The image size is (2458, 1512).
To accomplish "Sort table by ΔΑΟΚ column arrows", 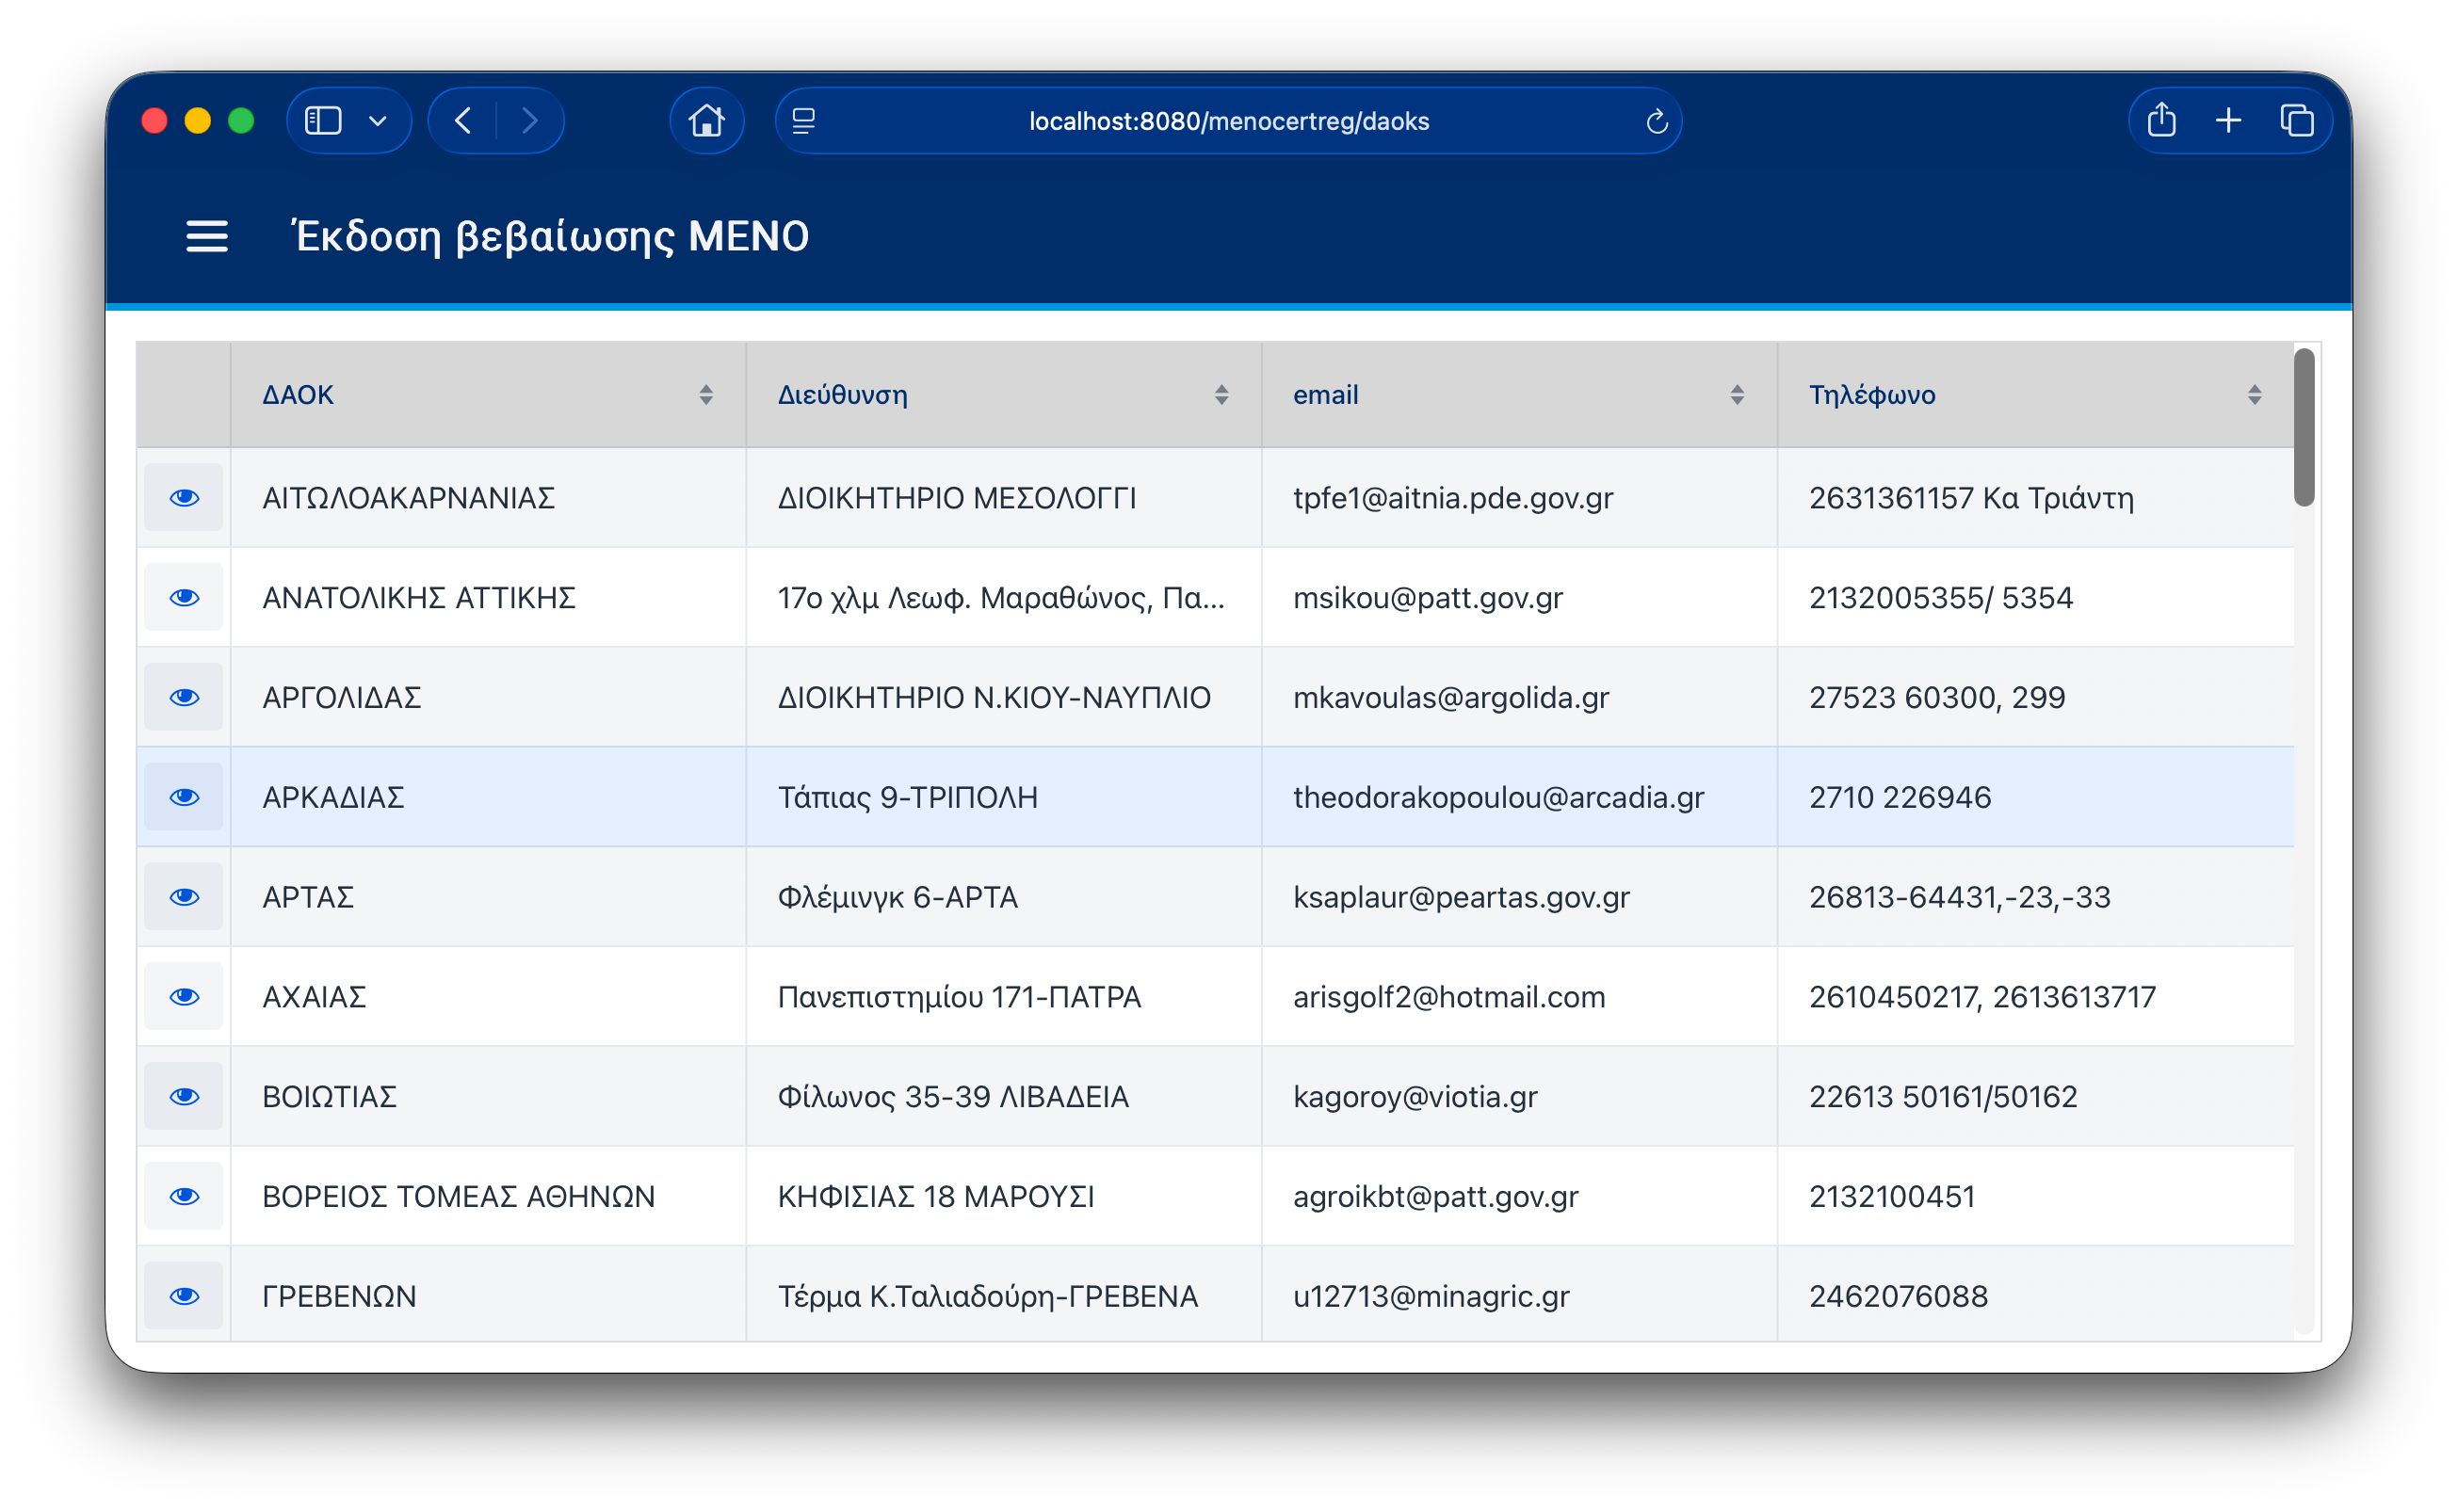I will [706, 395].
